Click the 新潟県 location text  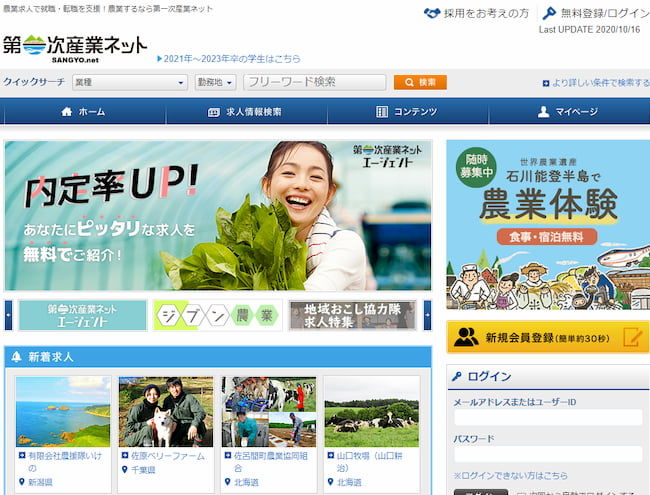(x=40, y=482)
